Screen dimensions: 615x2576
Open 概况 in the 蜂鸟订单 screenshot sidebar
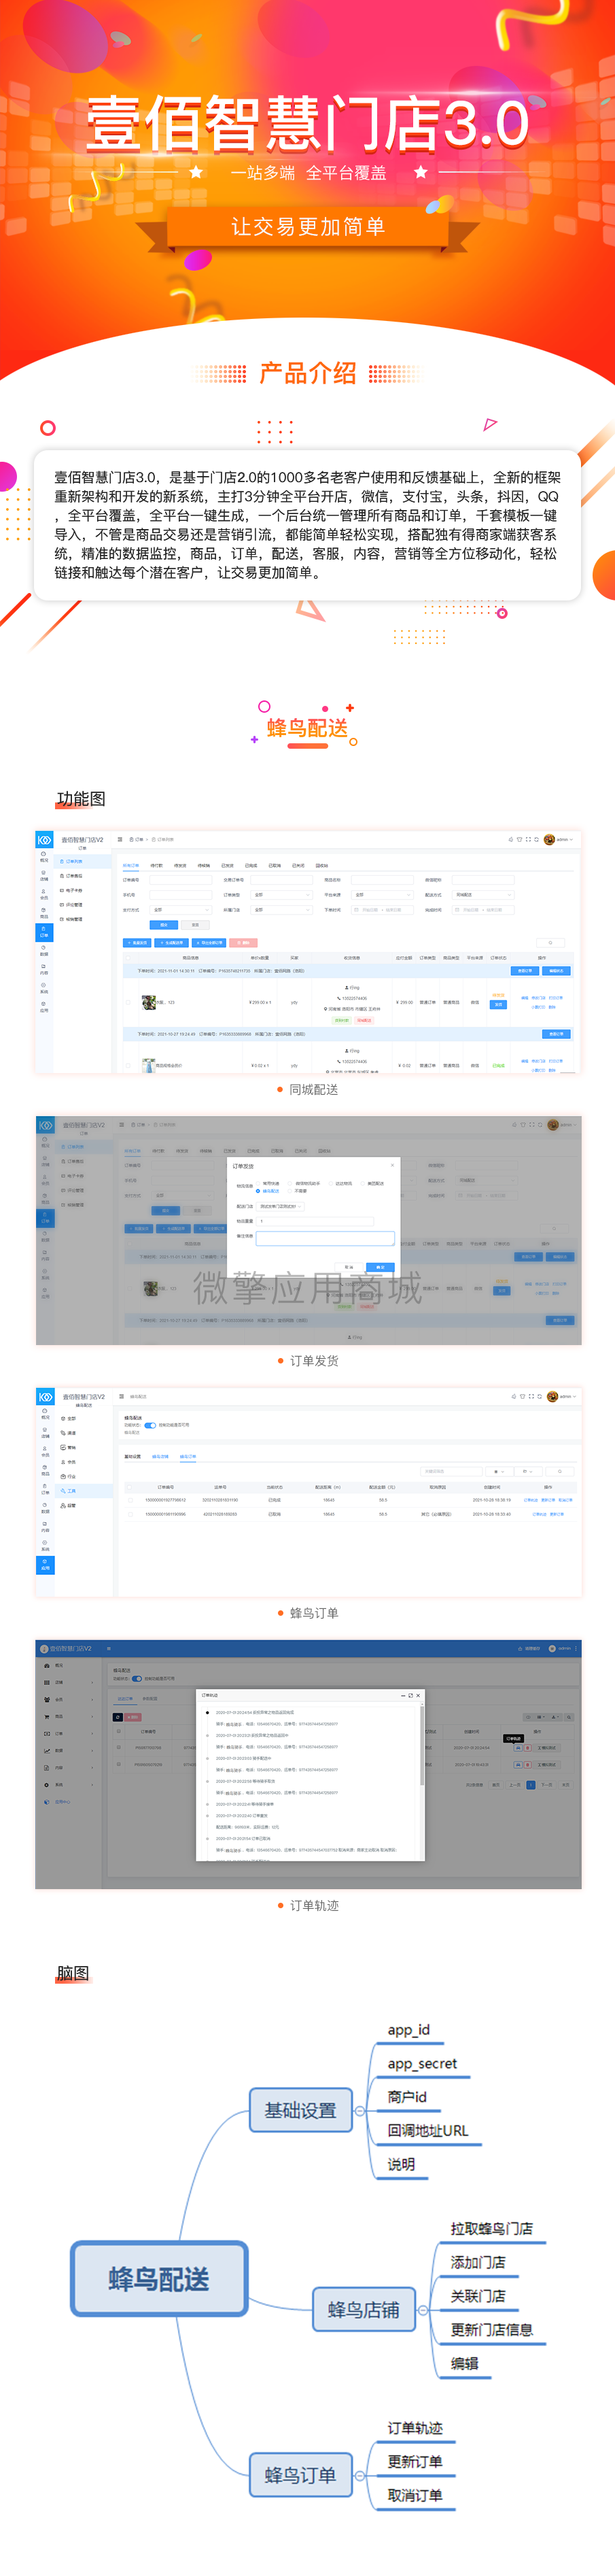click(45, 1414)
